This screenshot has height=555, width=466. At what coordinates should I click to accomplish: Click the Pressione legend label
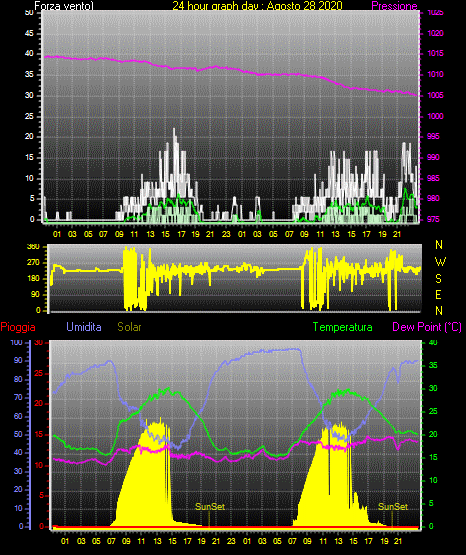tap(394, 6)
